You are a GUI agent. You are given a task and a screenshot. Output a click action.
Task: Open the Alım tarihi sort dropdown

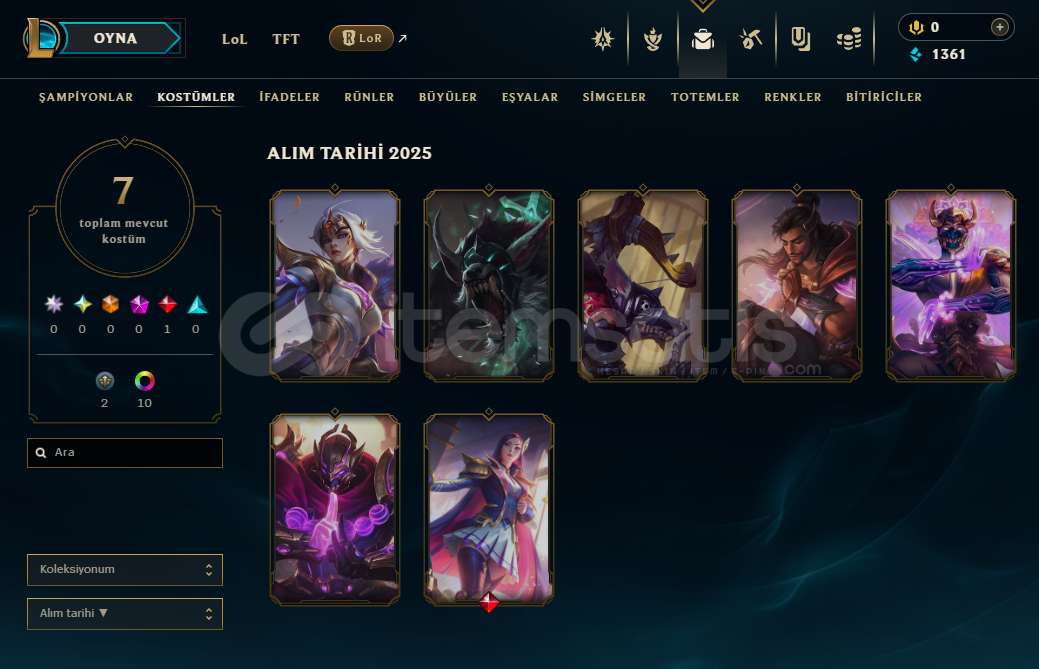[125, 613]
